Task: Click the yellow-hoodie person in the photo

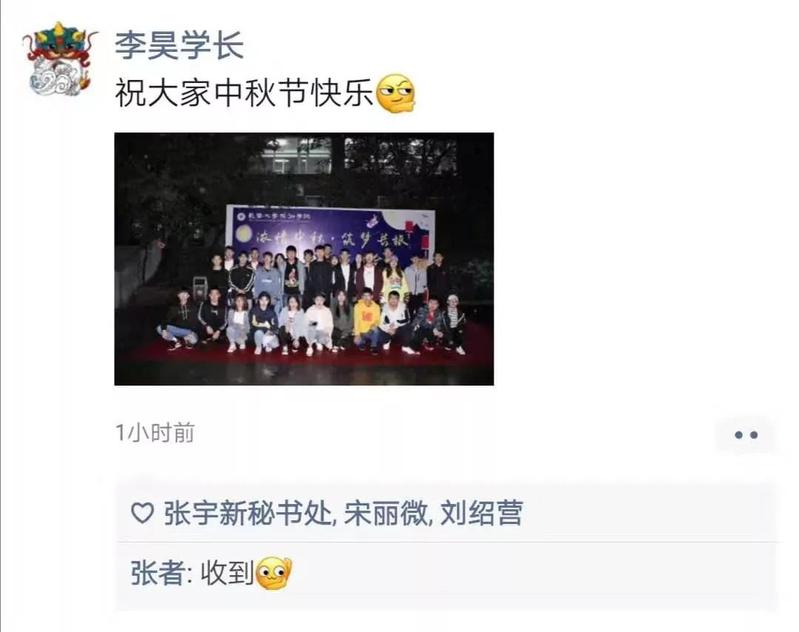Action: [x=366, y=321]
